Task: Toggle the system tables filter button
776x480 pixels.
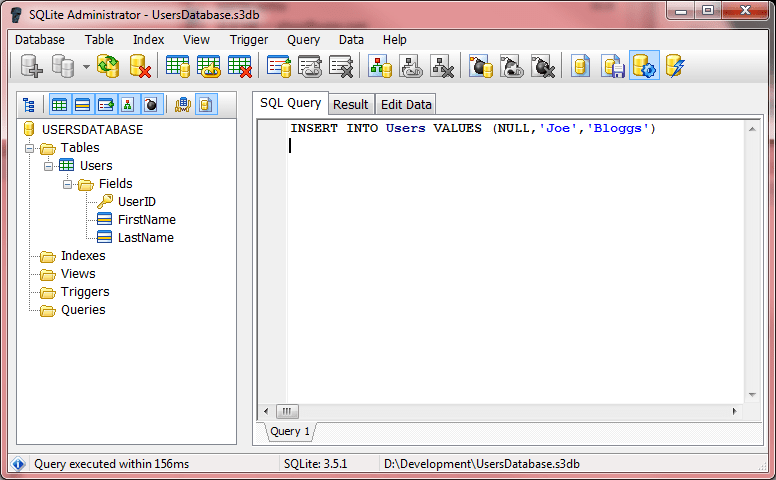Action: click(183, 104)
